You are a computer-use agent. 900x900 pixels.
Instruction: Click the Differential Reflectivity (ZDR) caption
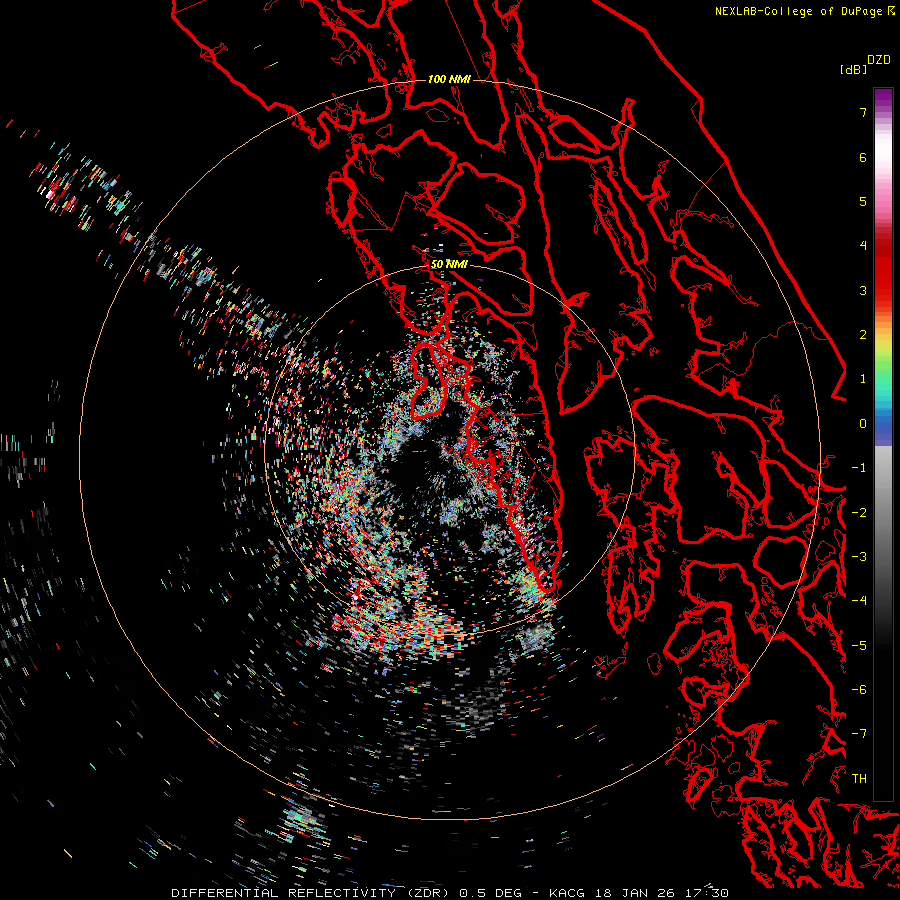[312, 893]
